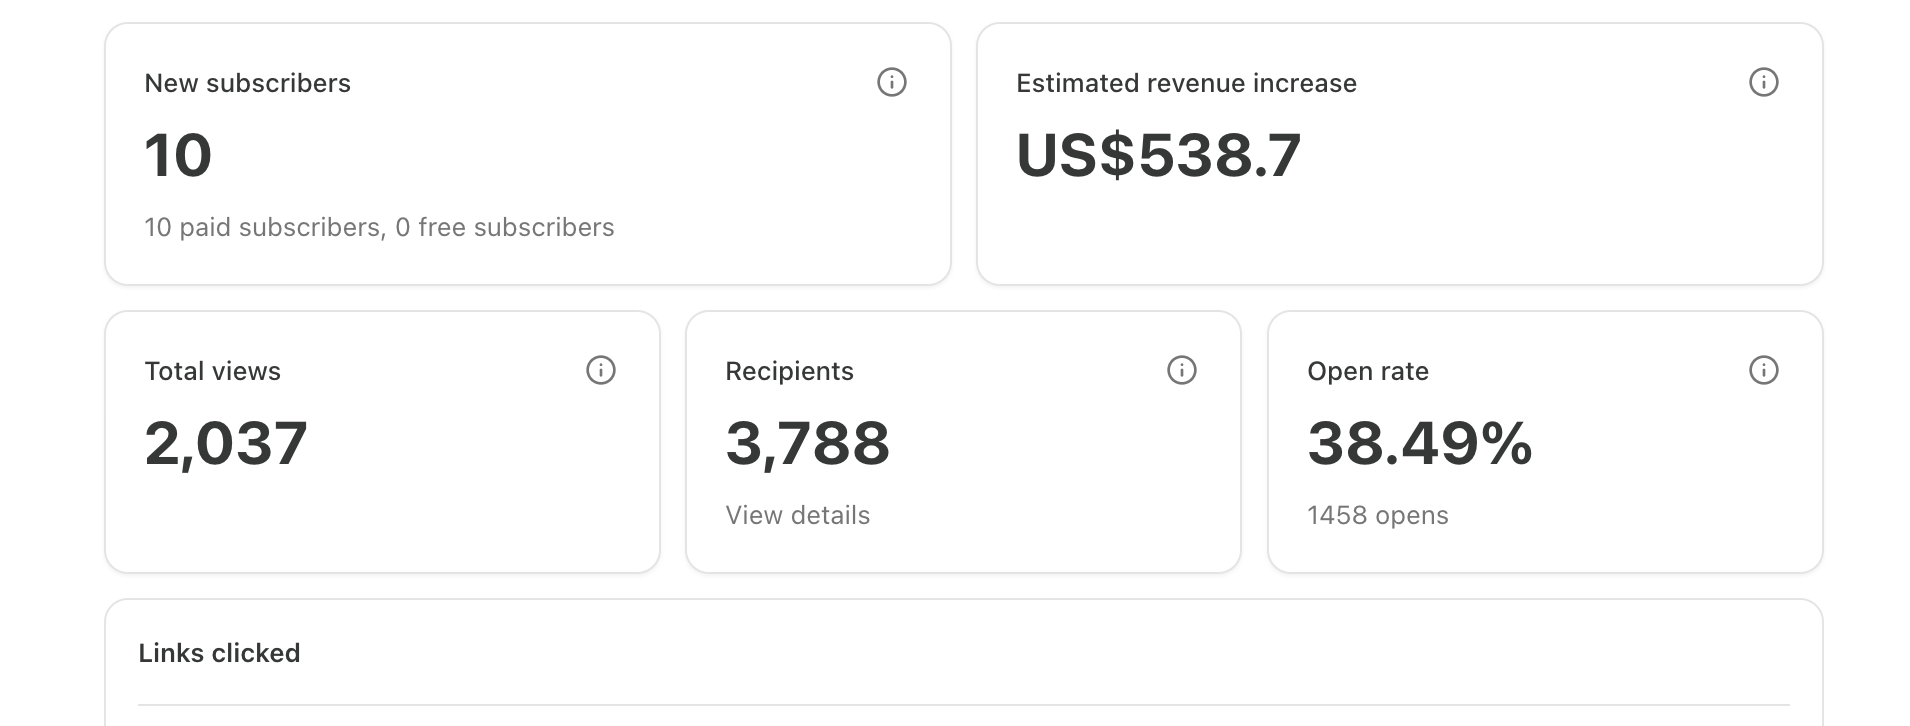
Task: Click the info icon for New subscribers
Action: [x=891, y=82]
